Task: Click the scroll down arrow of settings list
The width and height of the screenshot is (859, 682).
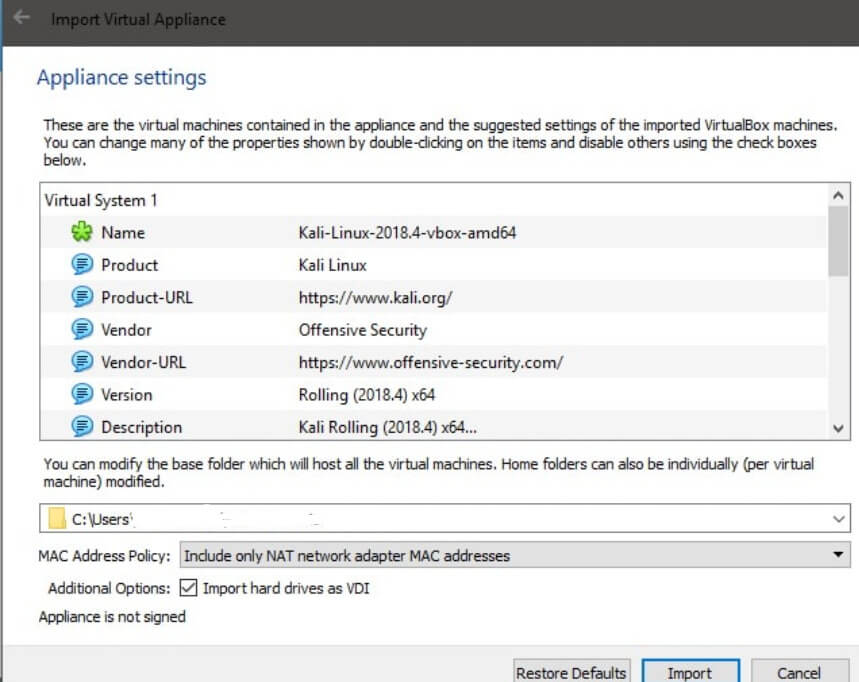Action: [x=839, y=427]
